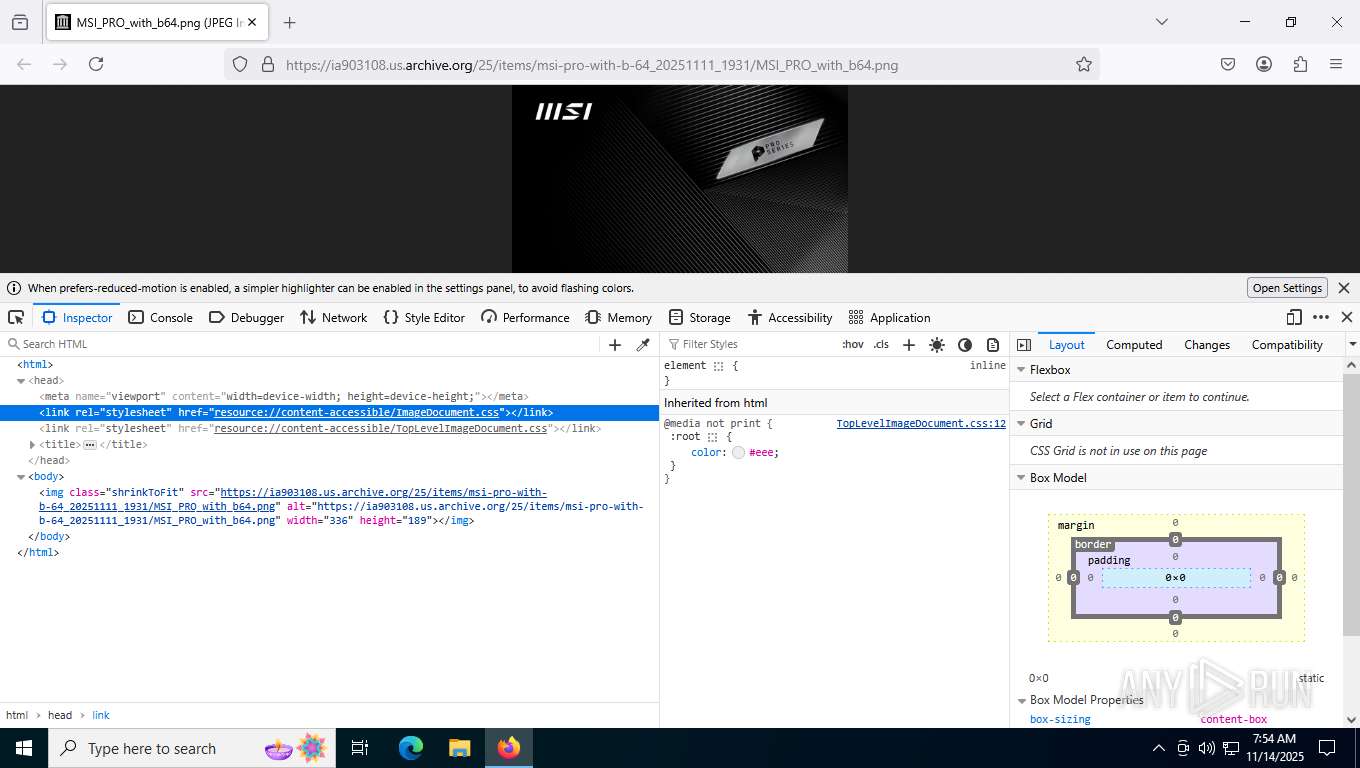Open File Explorer from taskbar
The image size is (1360, 768).
click(x=460, y=748)
